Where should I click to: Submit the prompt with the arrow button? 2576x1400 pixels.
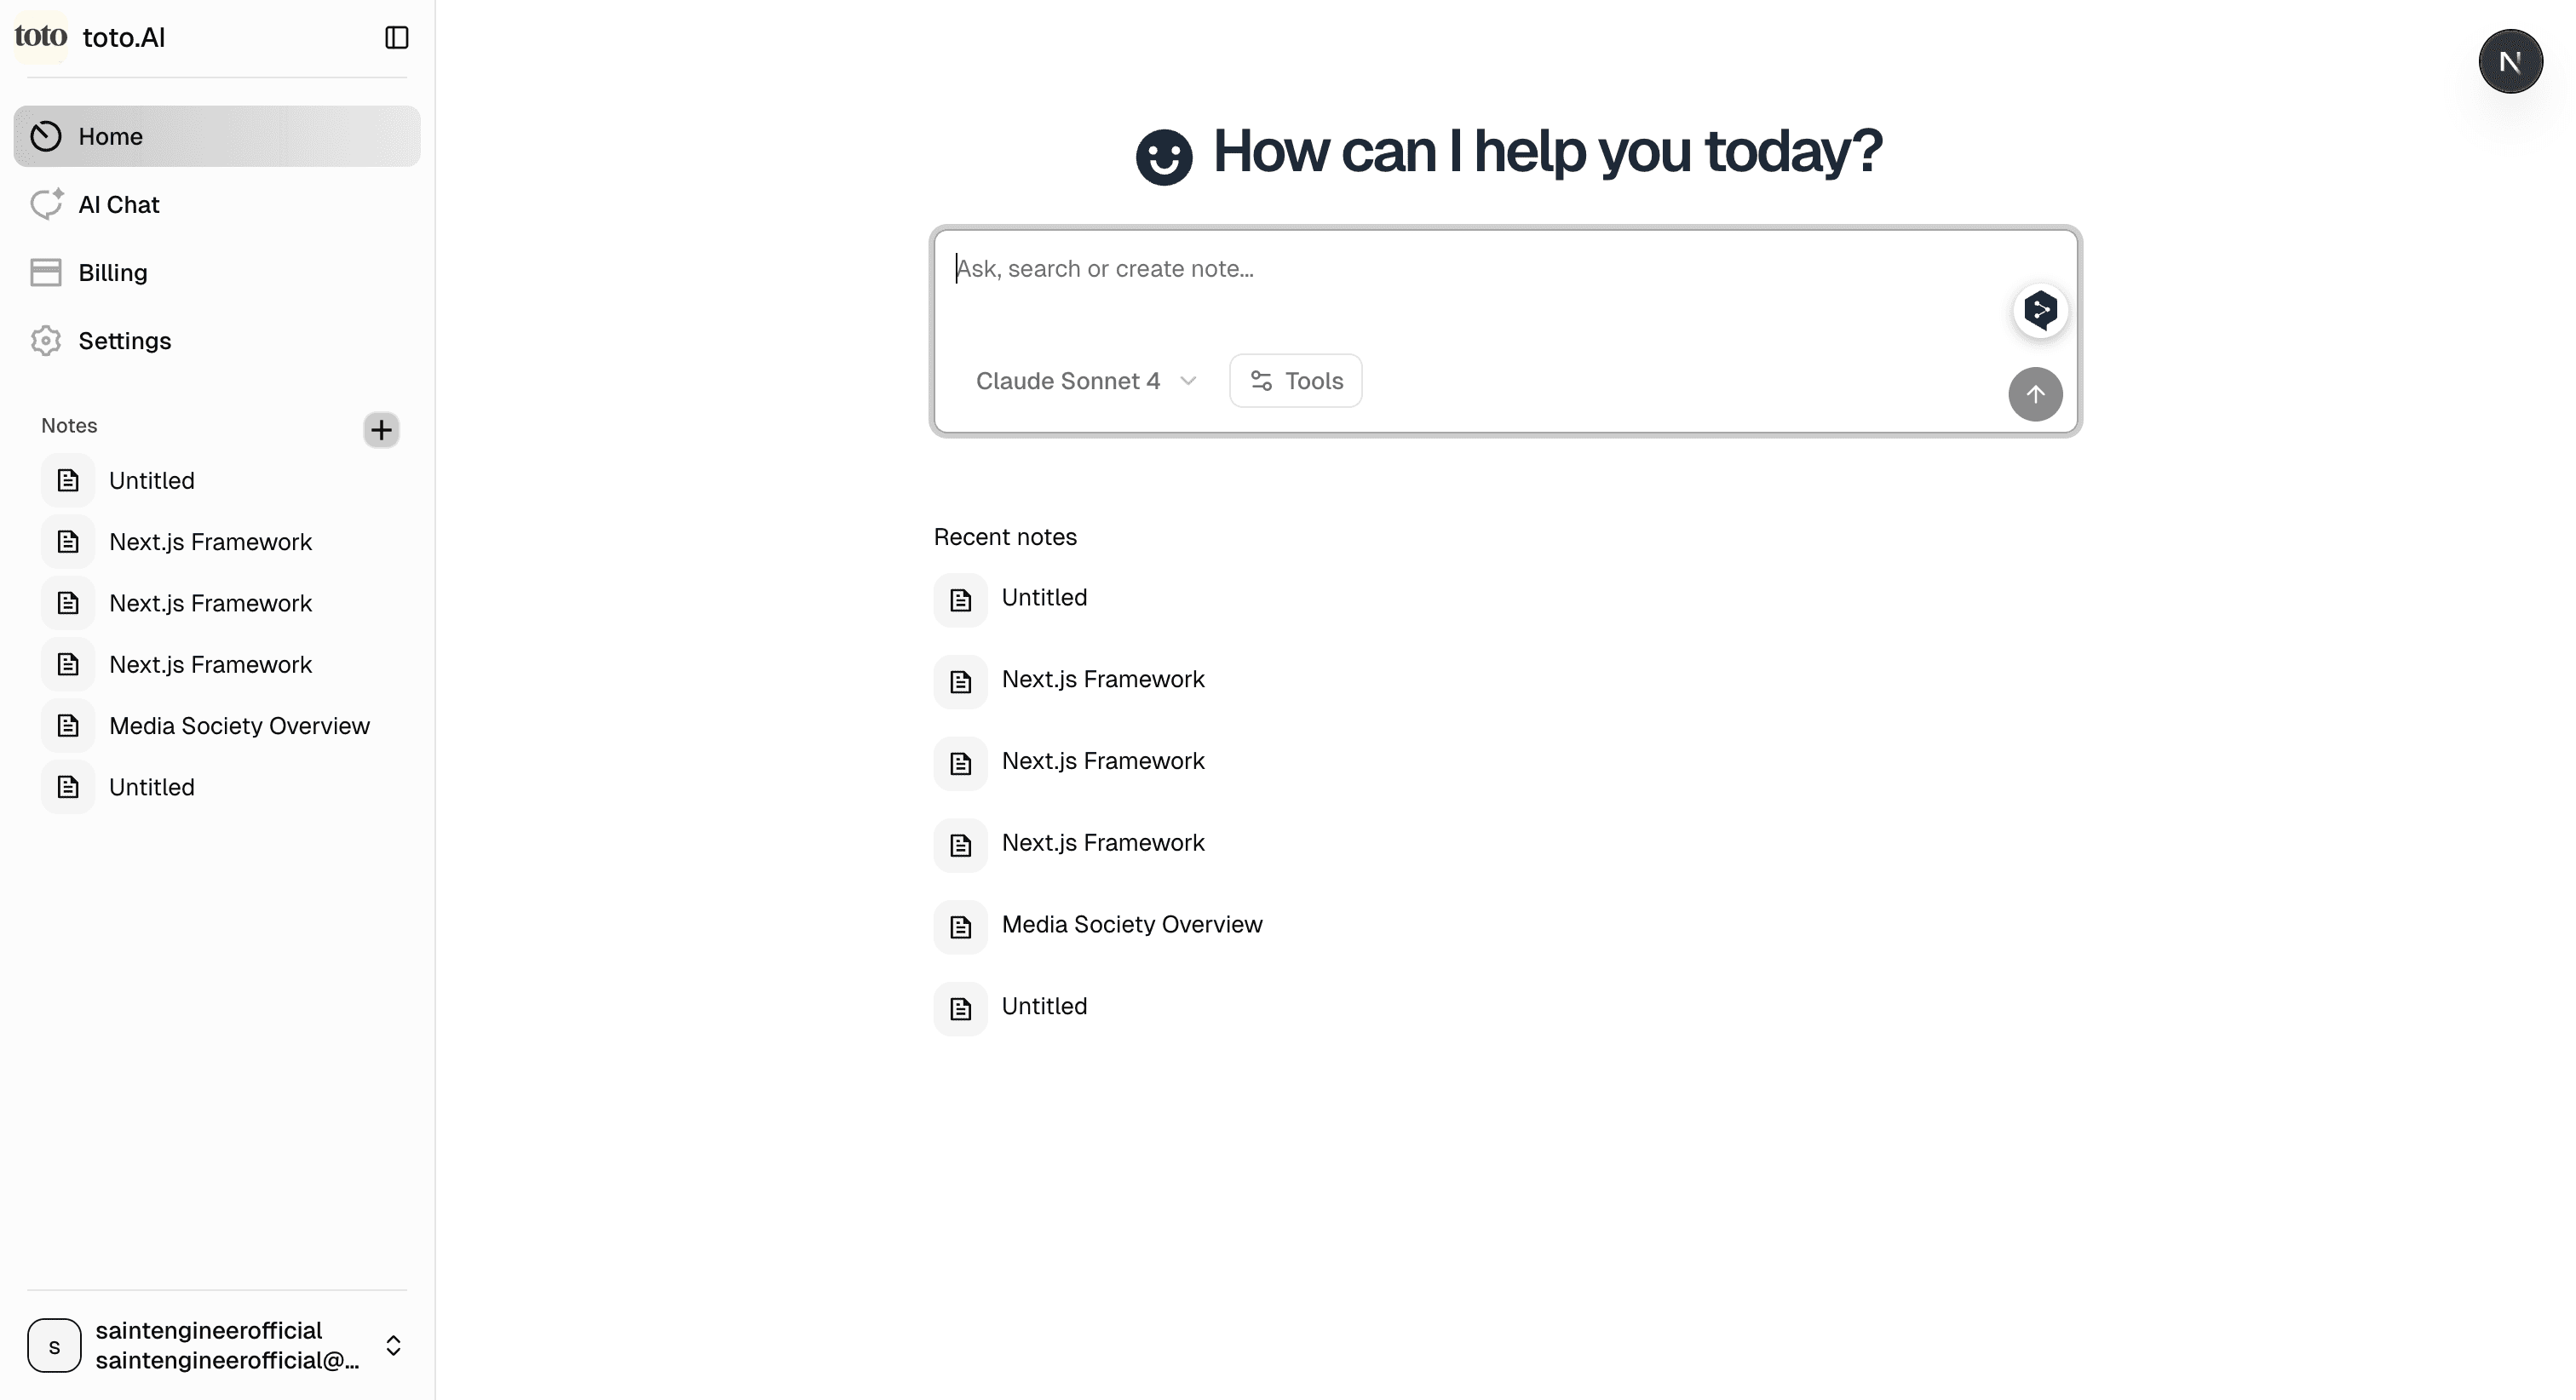pos(2035,394)
